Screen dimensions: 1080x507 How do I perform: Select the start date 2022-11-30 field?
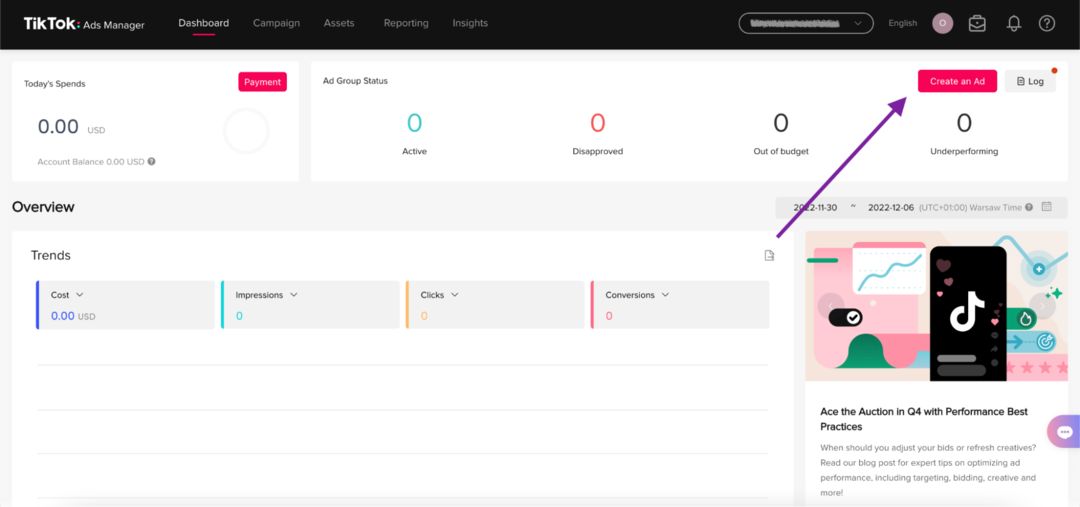(815, 208)
